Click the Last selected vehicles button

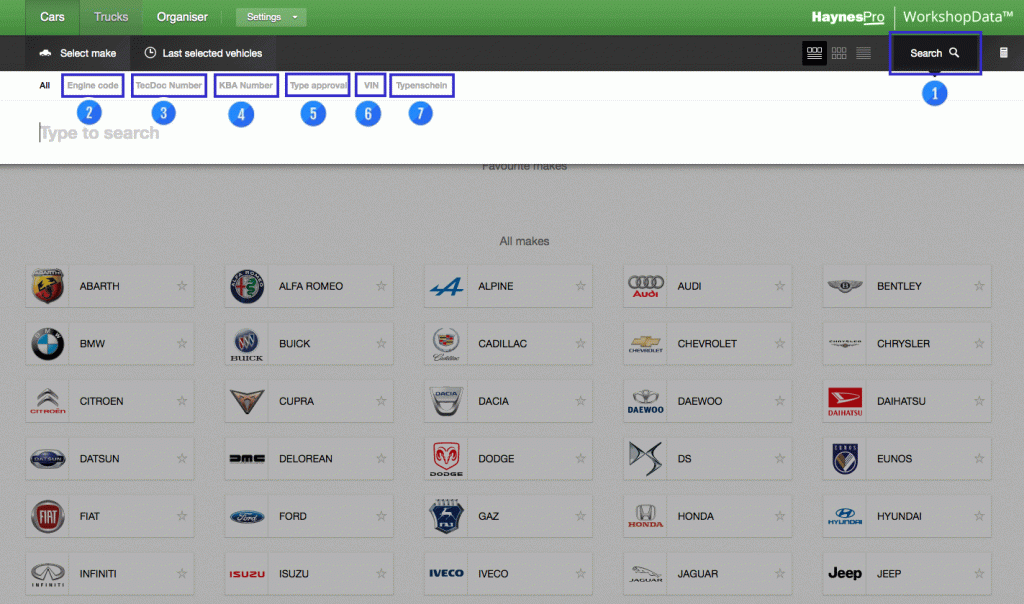point(203,53)
